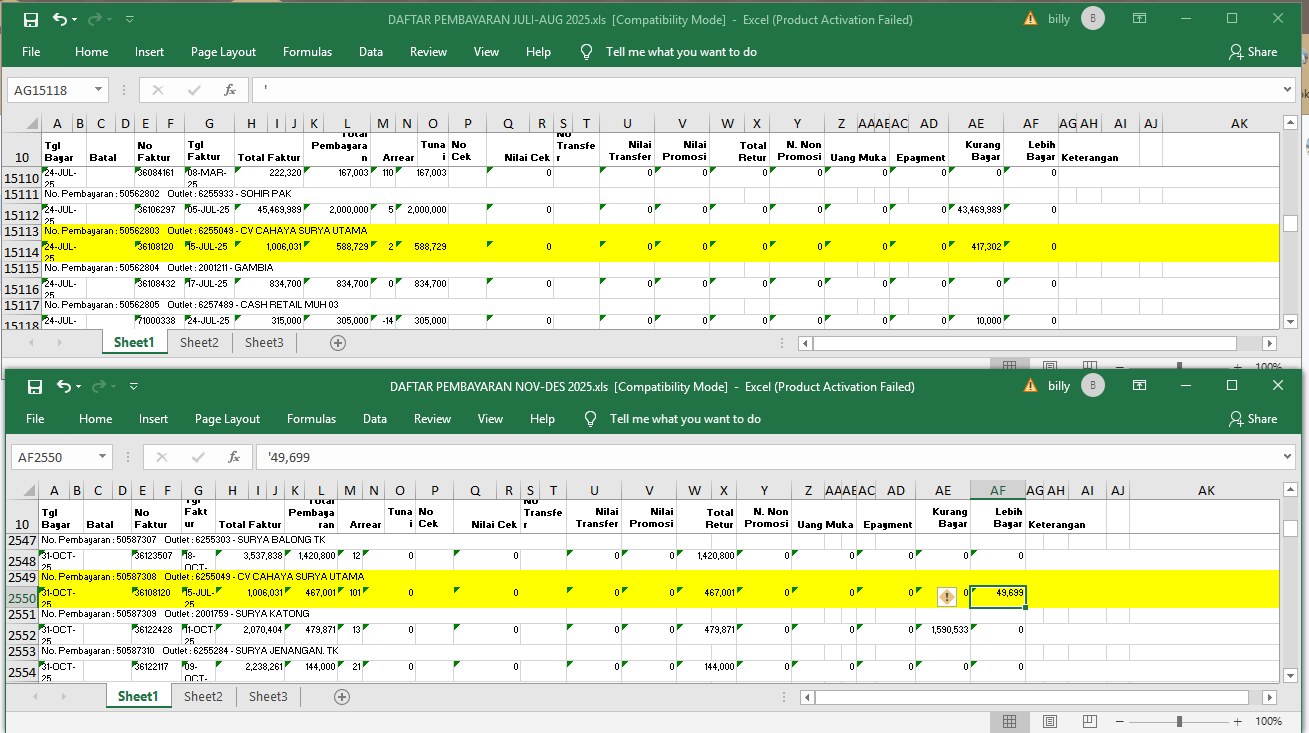1309x733 pixels.
Task: Click Share icon in JULI-AUG window
Action: 1236,52
